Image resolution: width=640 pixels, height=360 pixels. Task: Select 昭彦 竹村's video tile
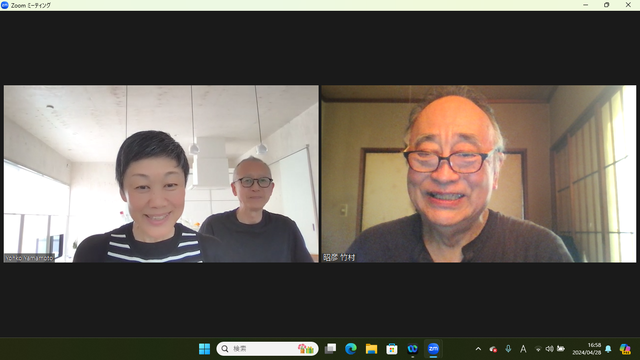[x=478, y=174]
